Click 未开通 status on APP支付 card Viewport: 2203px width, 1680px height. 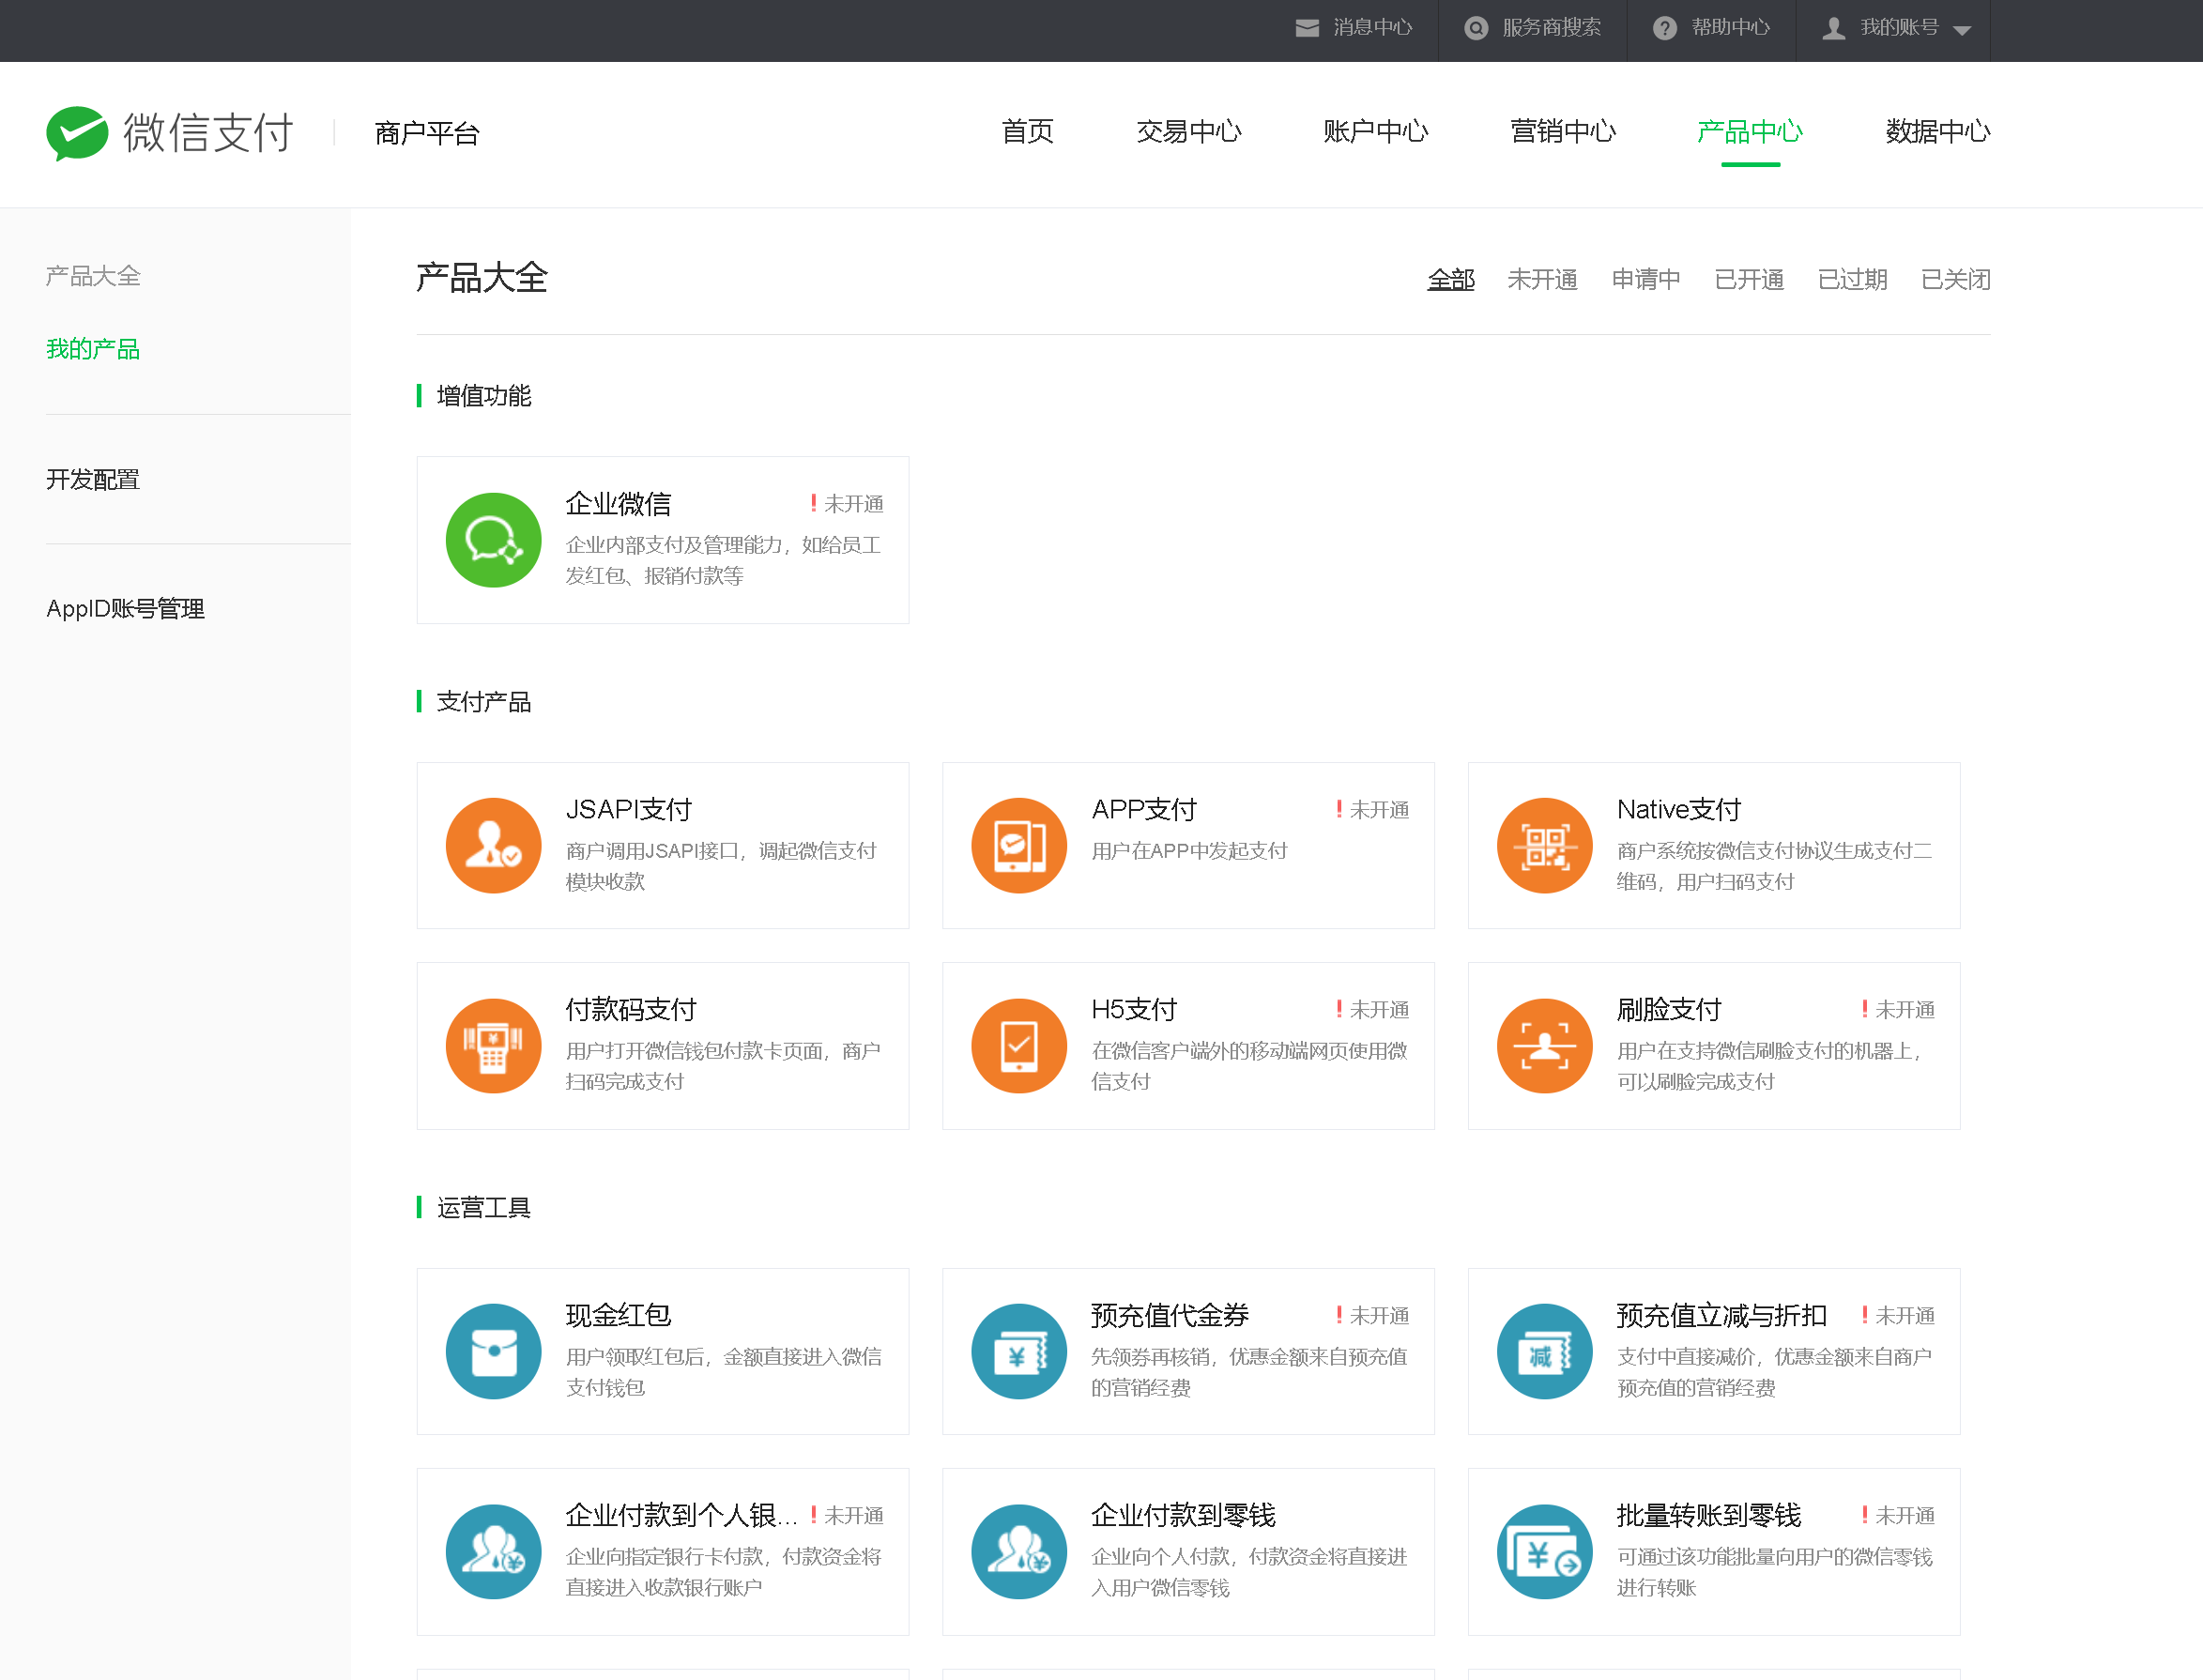(1373, 809)
